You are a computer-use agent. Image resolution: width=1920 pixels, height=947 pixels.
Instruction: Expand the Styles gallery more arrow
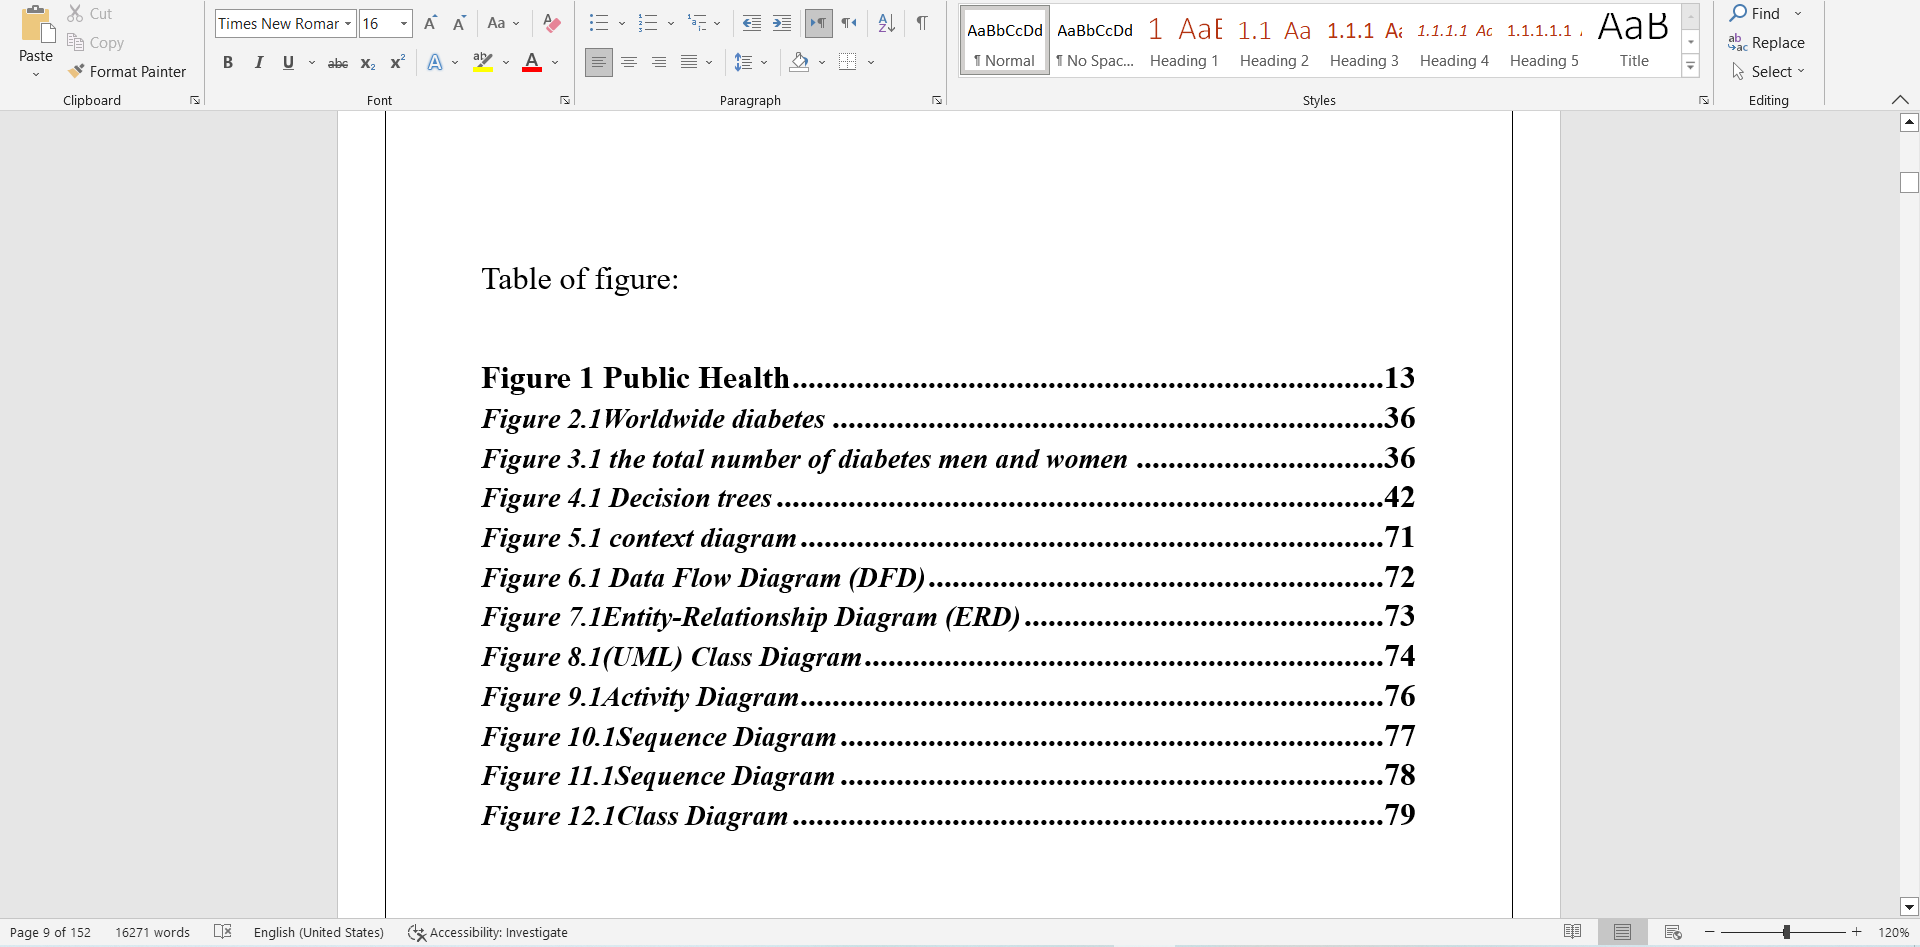click(x=1690, y=67)
